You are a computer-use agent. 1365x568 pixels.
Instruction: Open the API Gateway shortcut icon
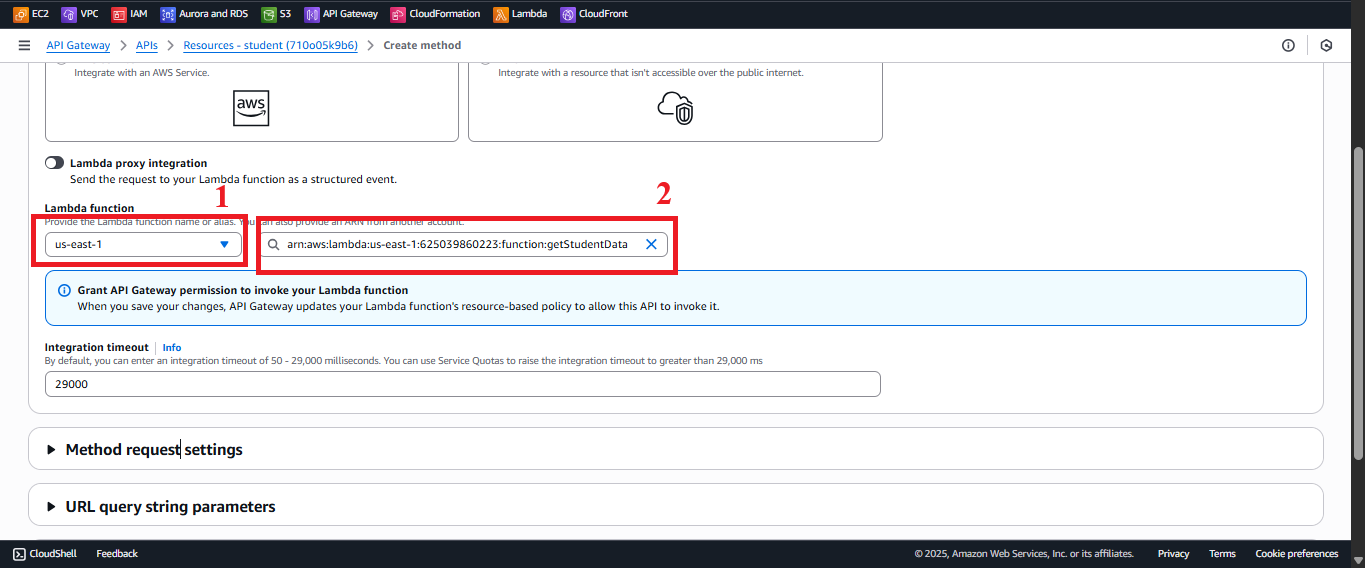point(312,14)
